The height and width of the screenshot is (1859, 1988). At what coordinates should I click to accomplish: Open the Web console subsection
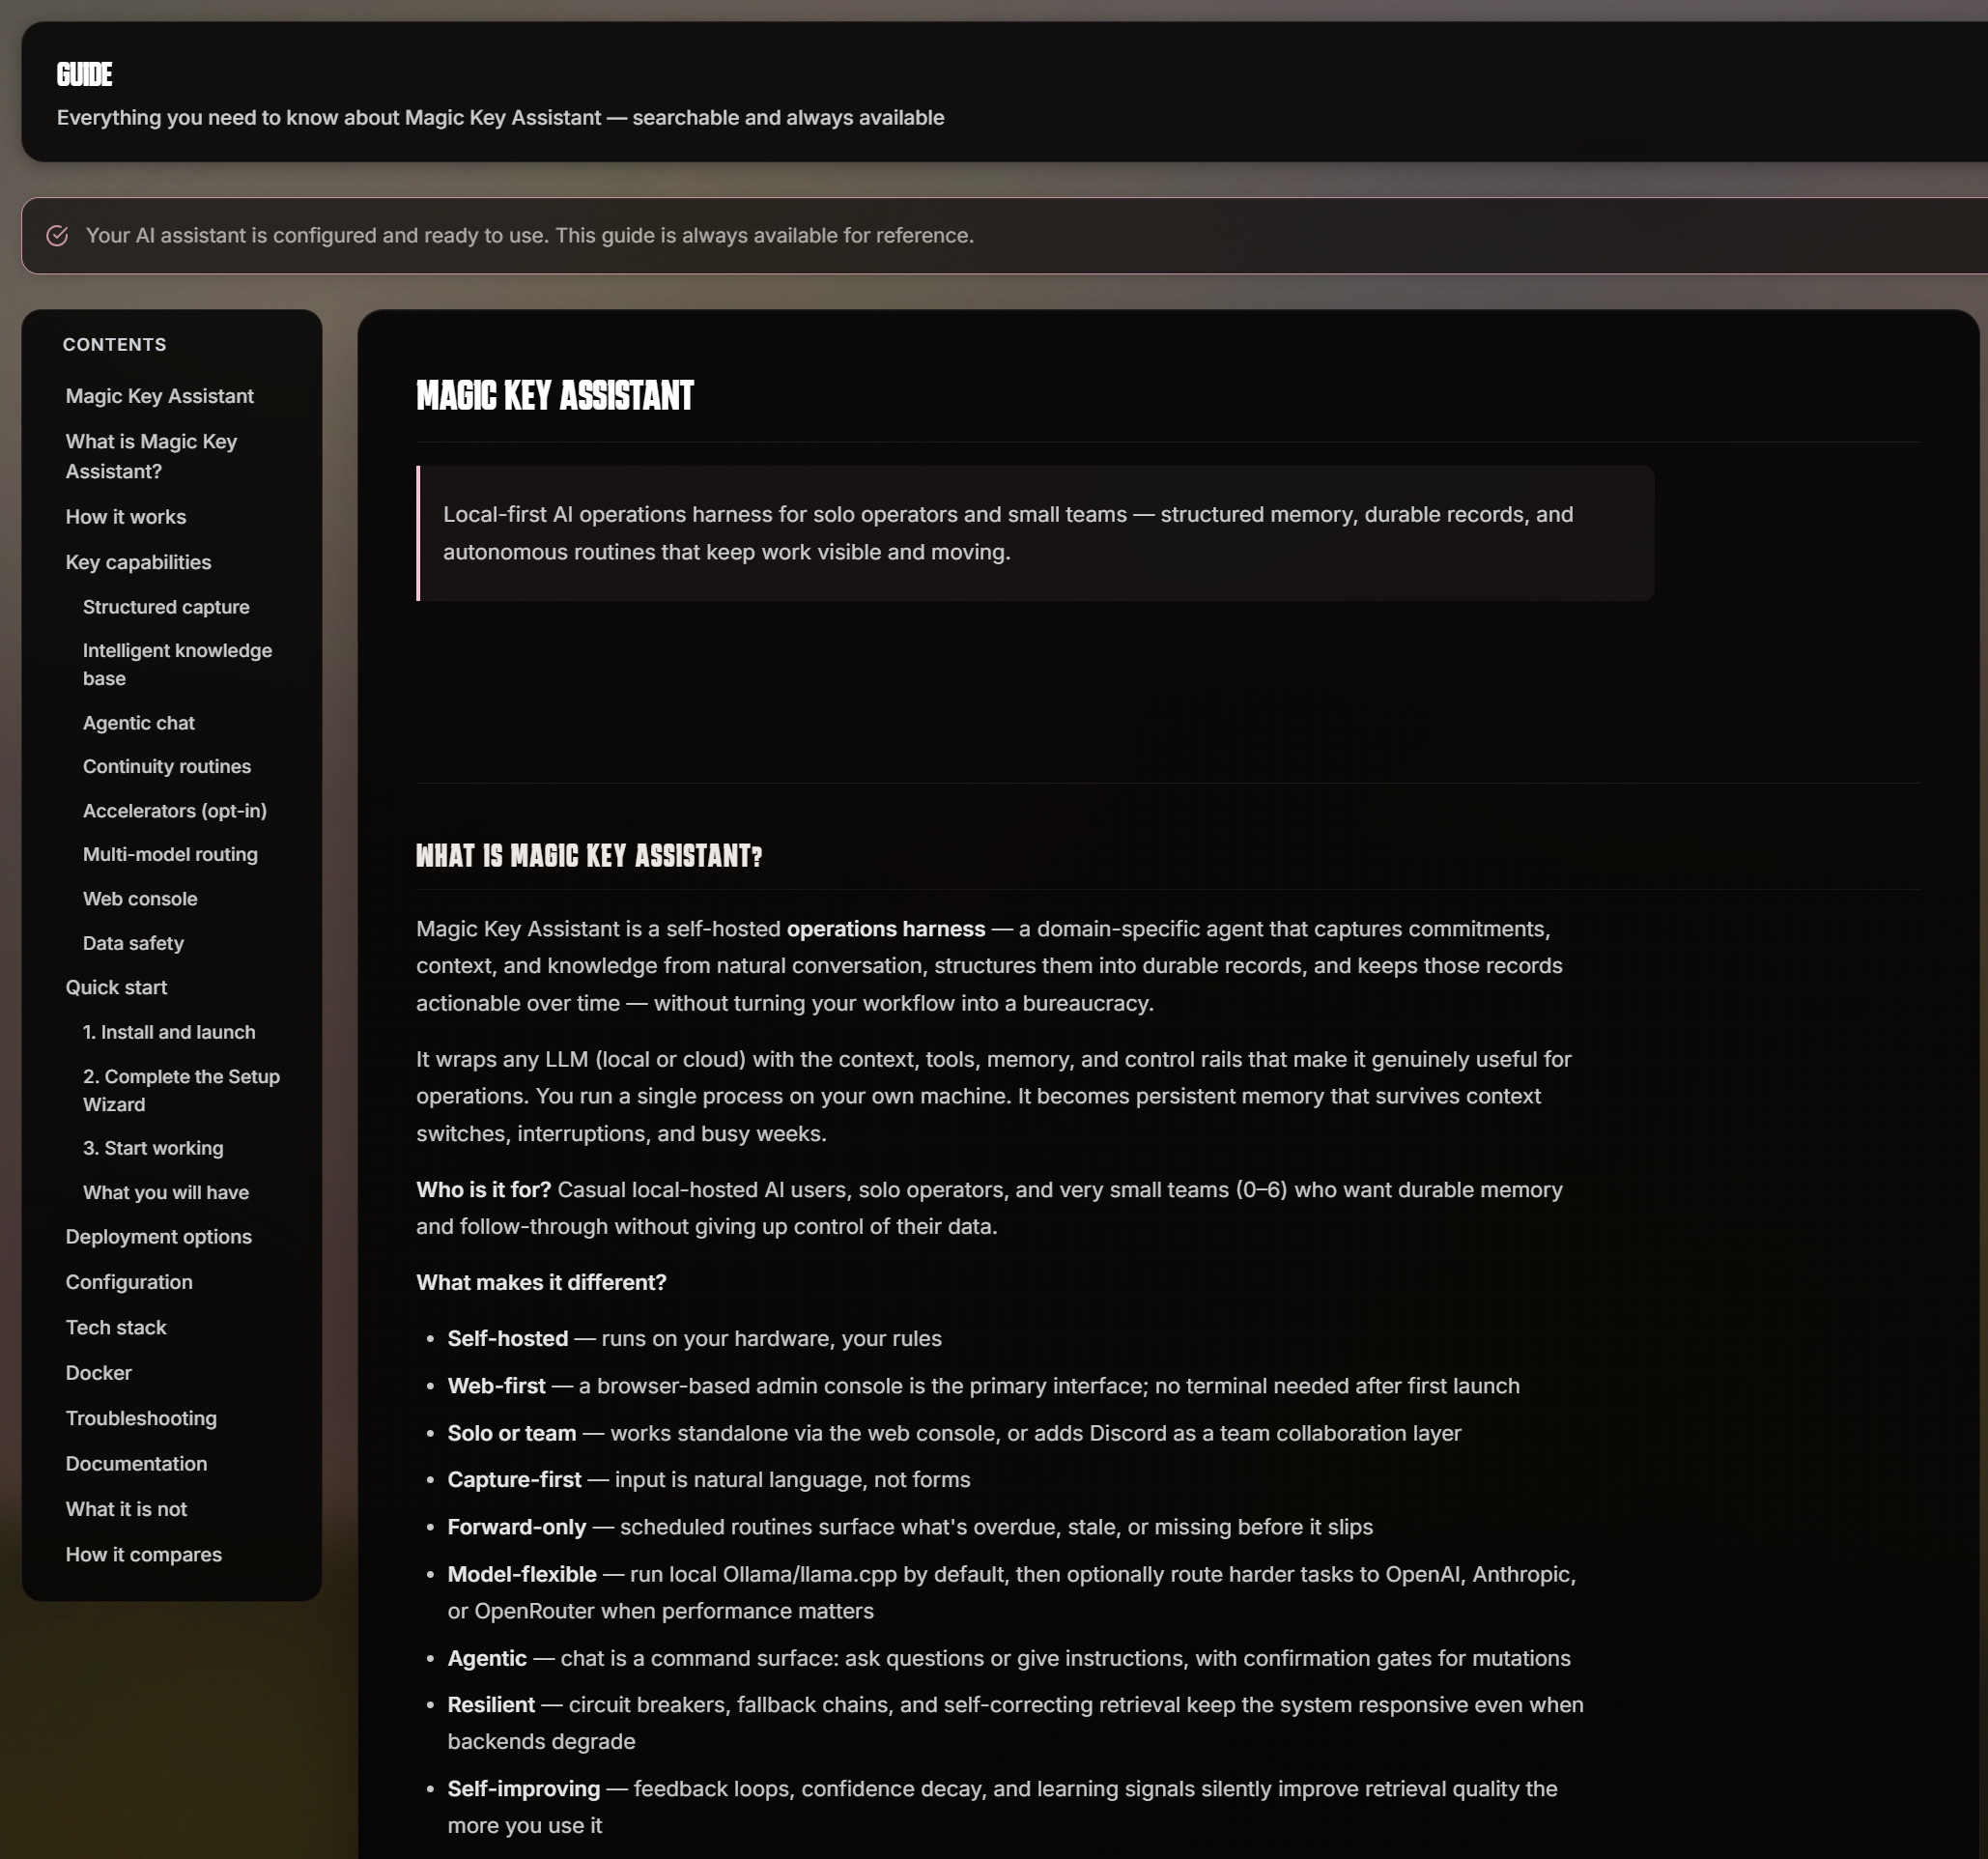(140, 899)
